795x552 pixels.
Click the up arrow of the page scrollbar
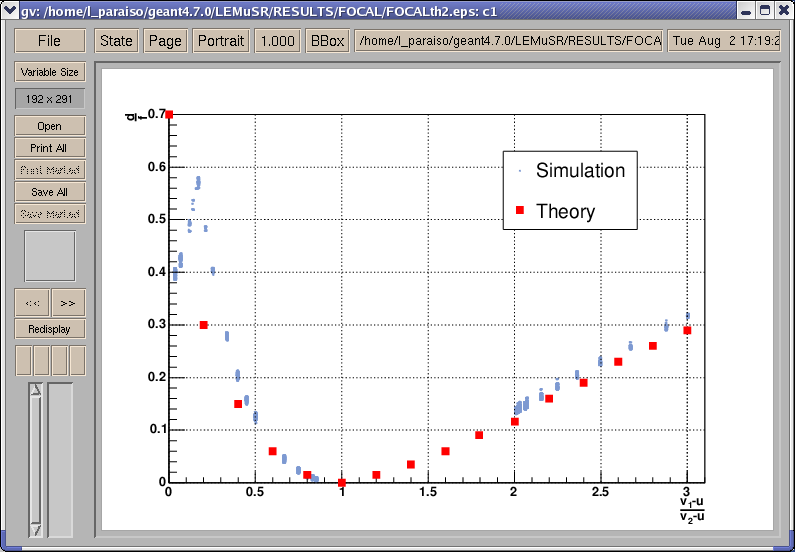click(x=35, y=391)
